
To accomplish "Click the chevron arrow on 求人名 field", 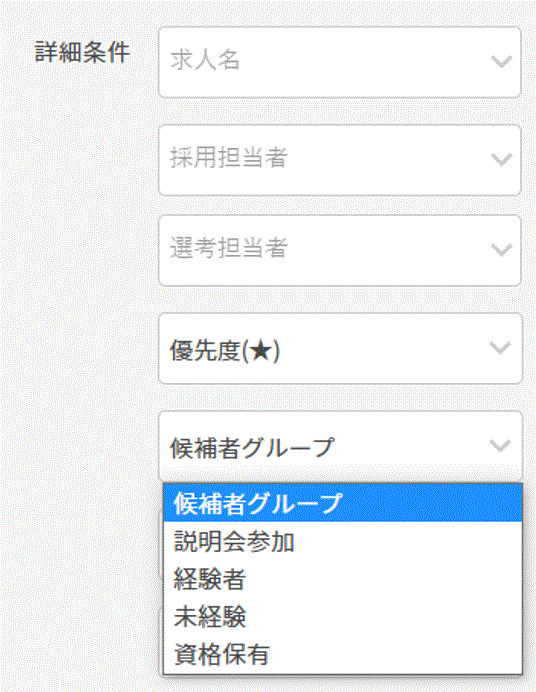I will tap(502, 61).
